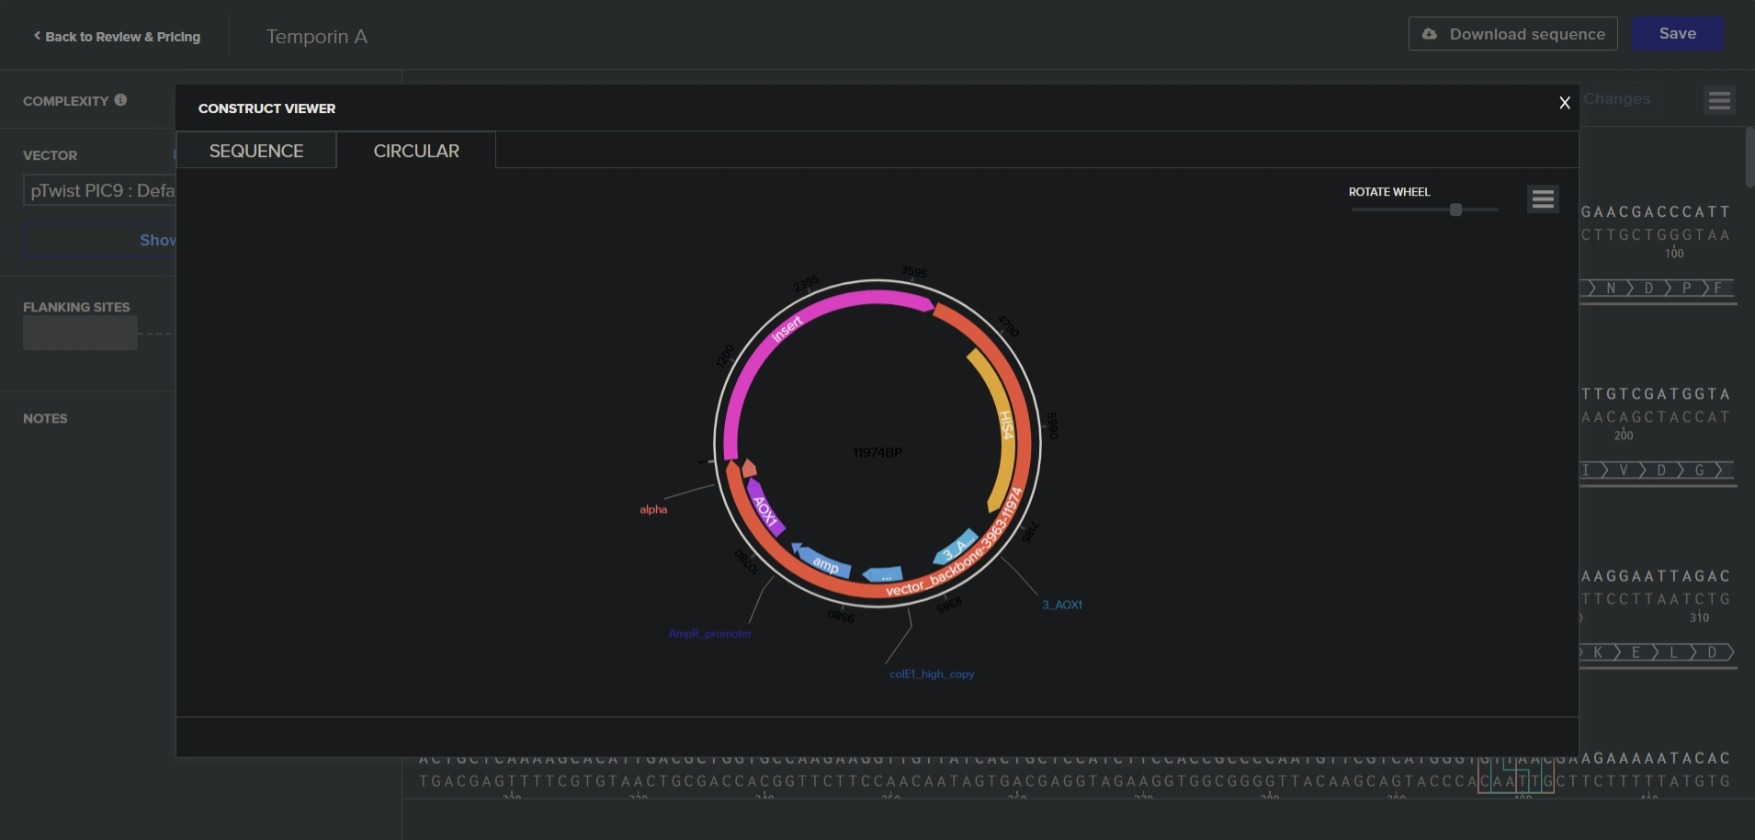Click the AmpR_promoter annotation label
The height and width of the screenshot is (840, 1755).
710,634
